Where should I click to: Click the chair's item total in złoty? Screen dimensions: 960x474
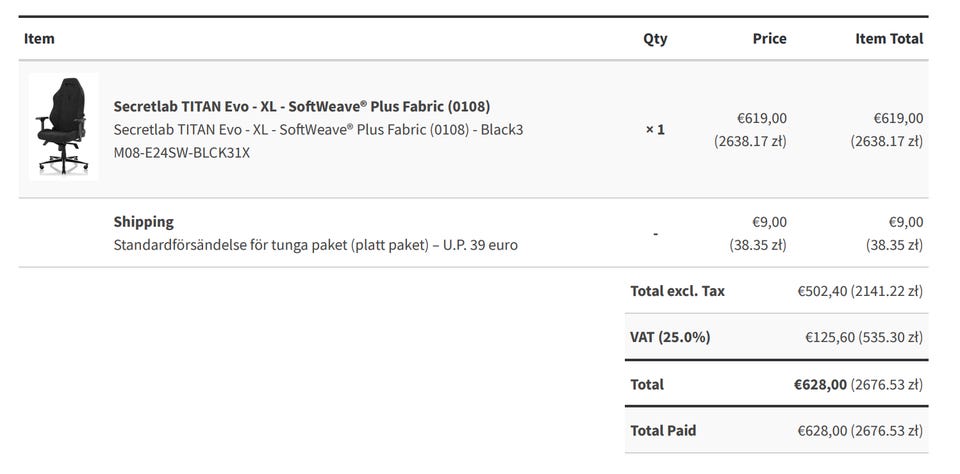click(887, 141)
